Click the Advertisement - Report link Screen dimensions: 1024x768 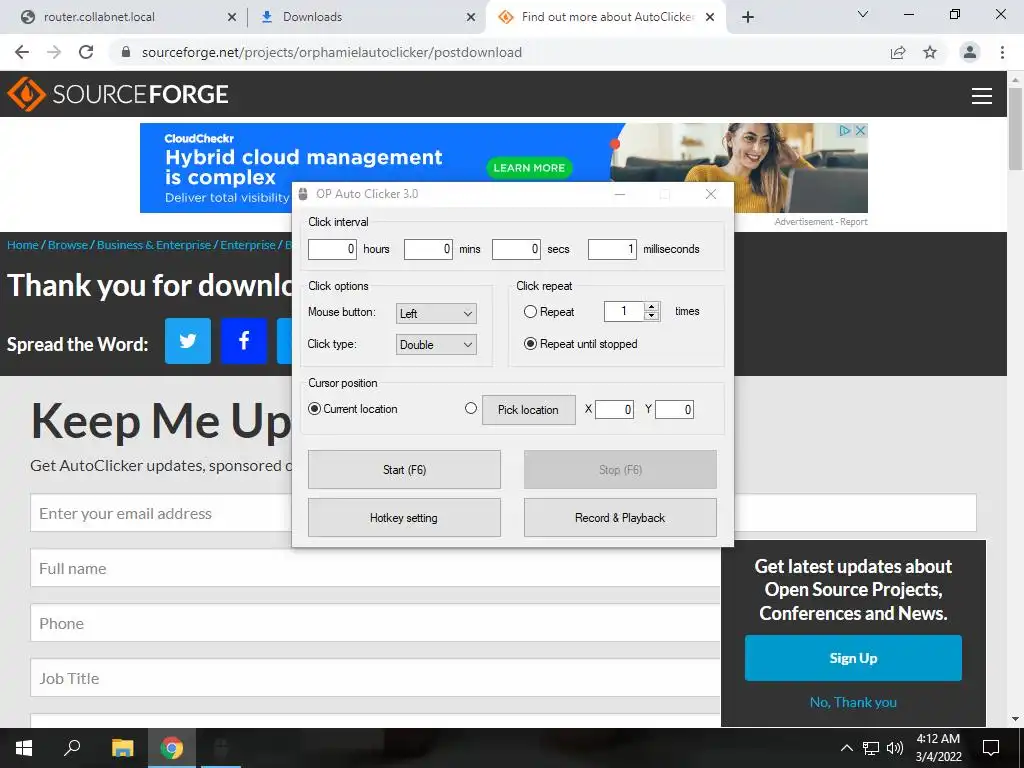pos(821,222)
